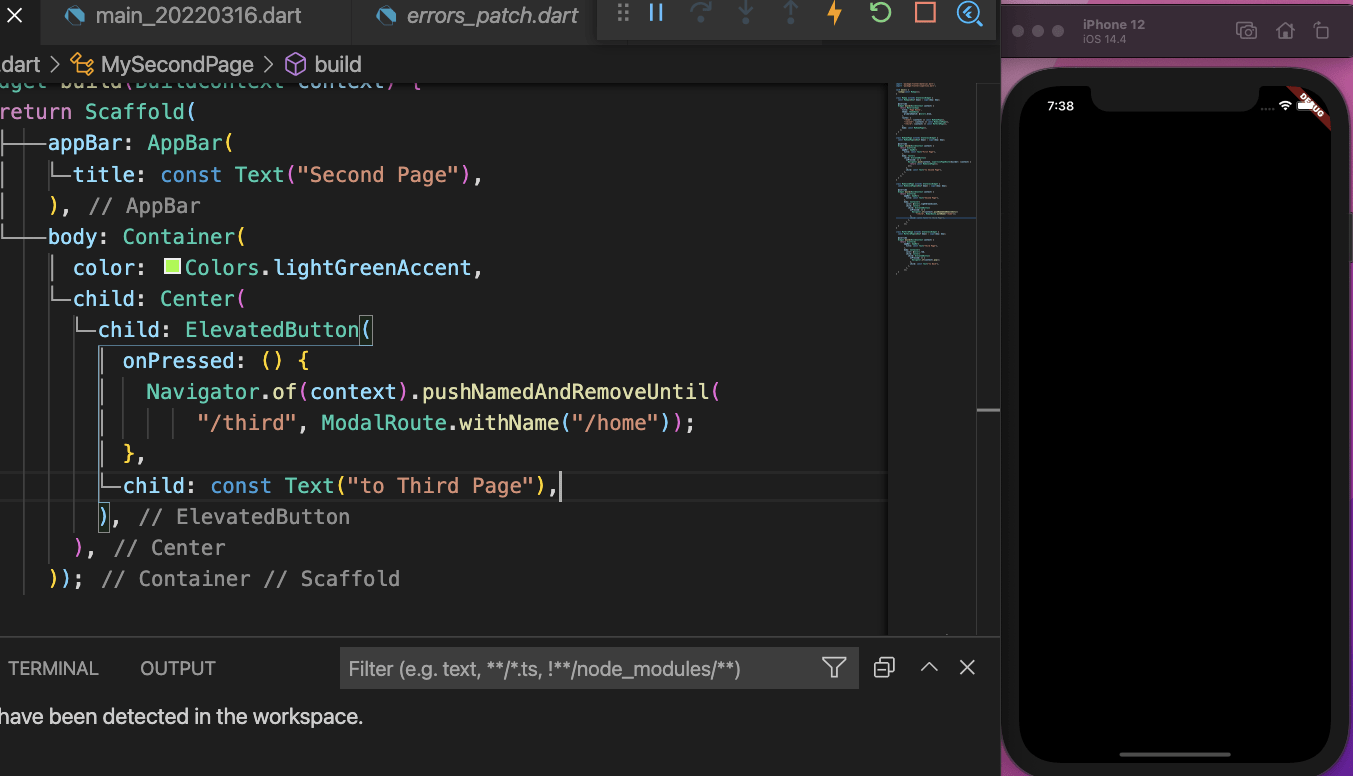Click the Step Out debug icon
The height and width of the screenshot is (776, 1353).
coord(791,13)
